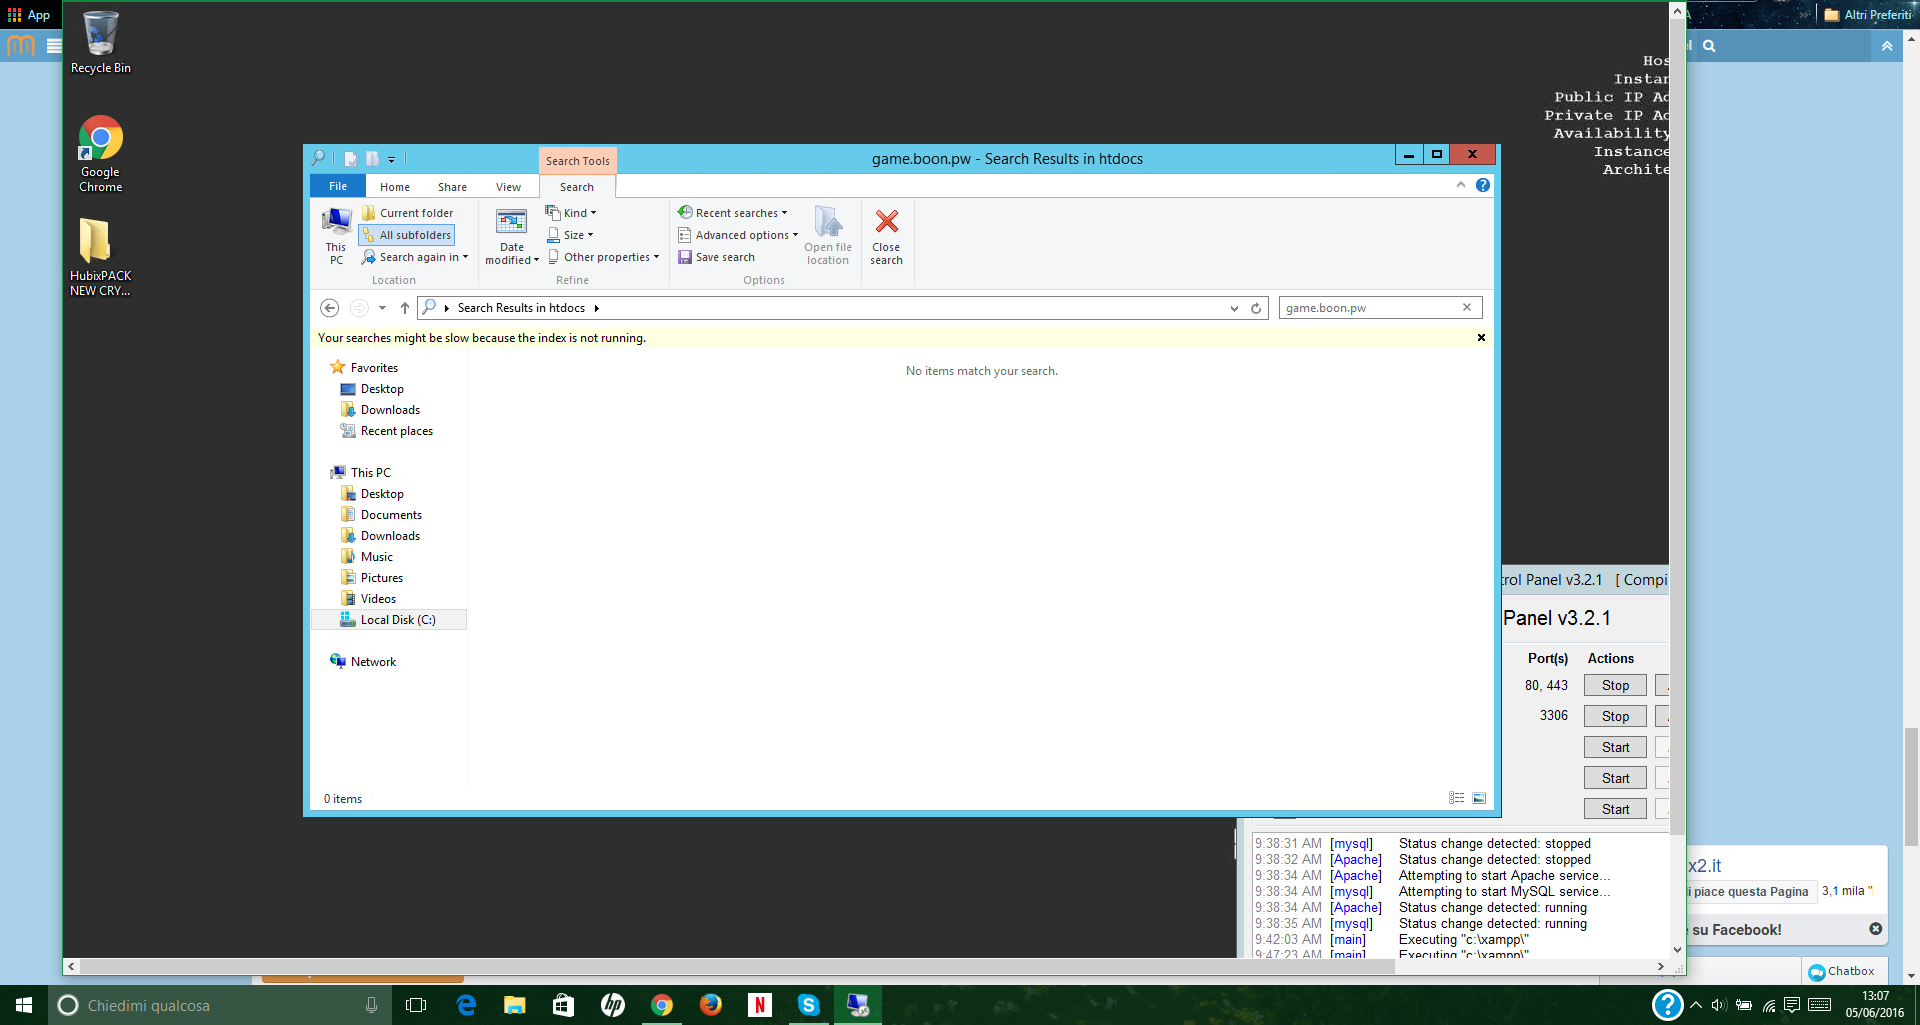Switch to large icons view in status bar
The width and height of the screenshot is (1920, 1025).
point(1479,798)
